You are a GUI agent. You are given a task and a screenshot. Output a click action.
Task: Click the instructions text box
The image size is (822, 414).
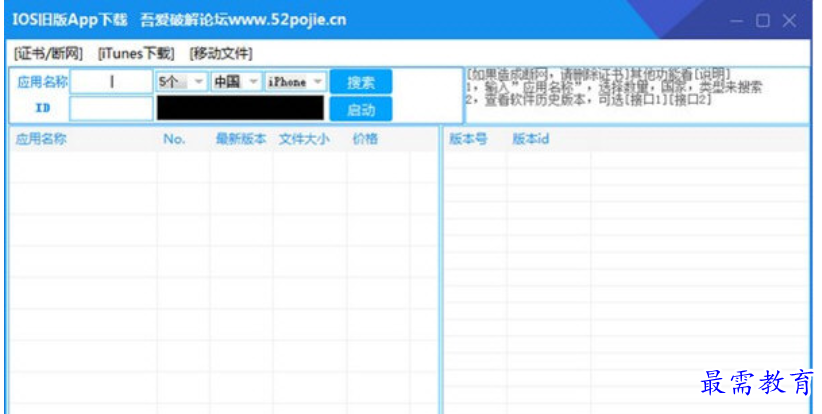tap(637, 95)
